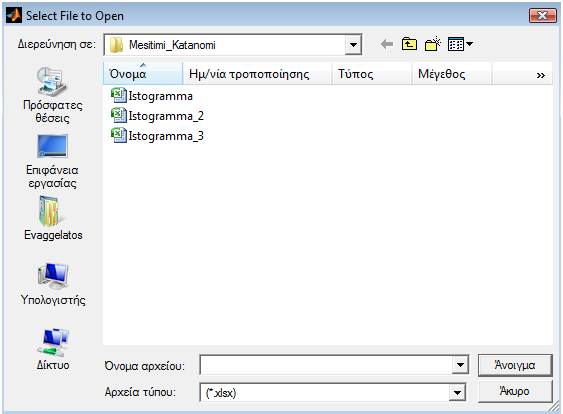The image size is (563, 414).
Task: Expand the Όνομα αρχείου dropdown arrow
Action: [x=460, y=366]
